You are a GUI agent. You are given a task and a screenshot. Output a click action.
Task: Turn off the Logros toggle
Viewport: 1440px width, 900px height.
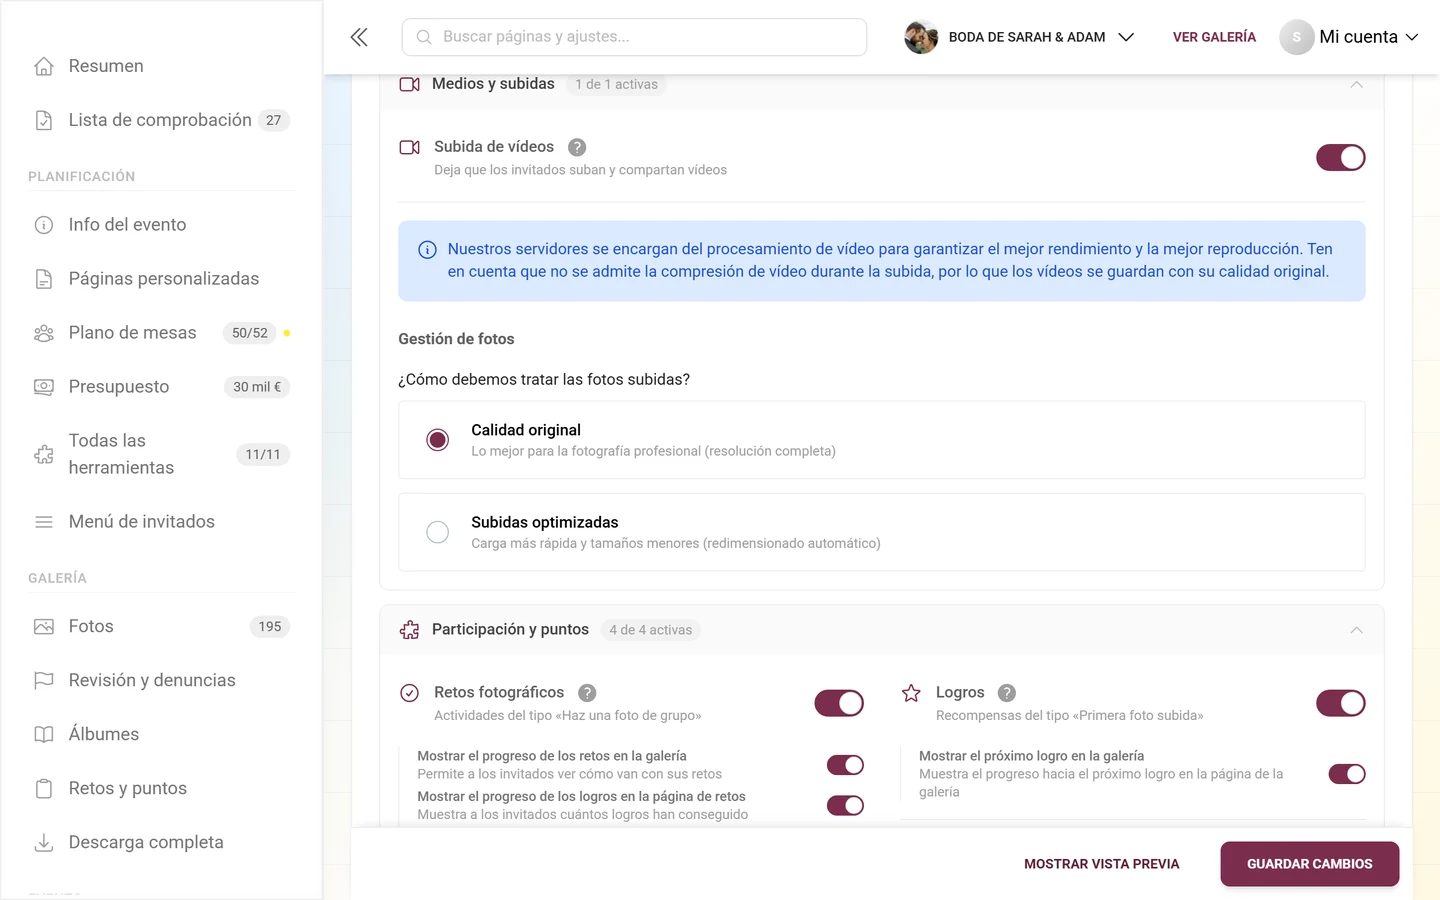coord(1341,704)
